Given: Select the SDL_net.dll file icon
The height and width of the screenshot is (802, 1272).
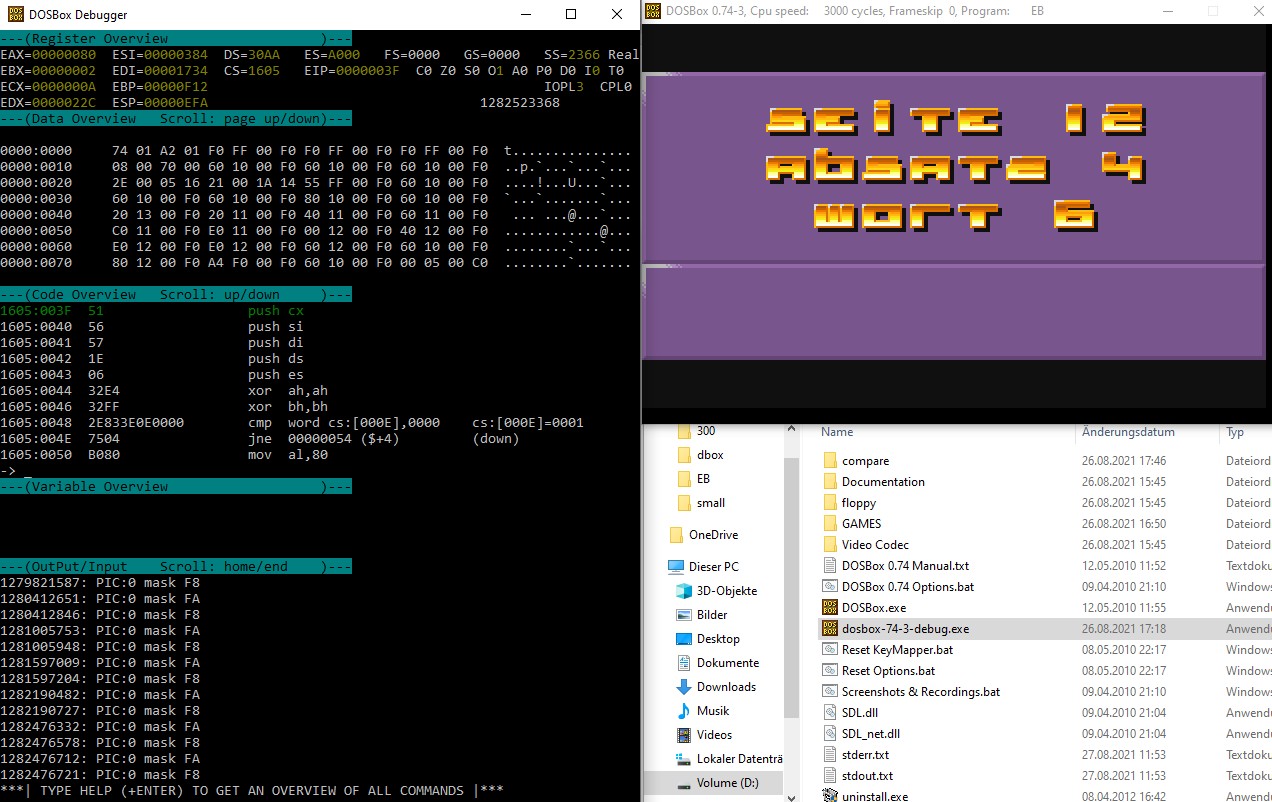Looking at the screenshot, I should [x=829, y=734].
